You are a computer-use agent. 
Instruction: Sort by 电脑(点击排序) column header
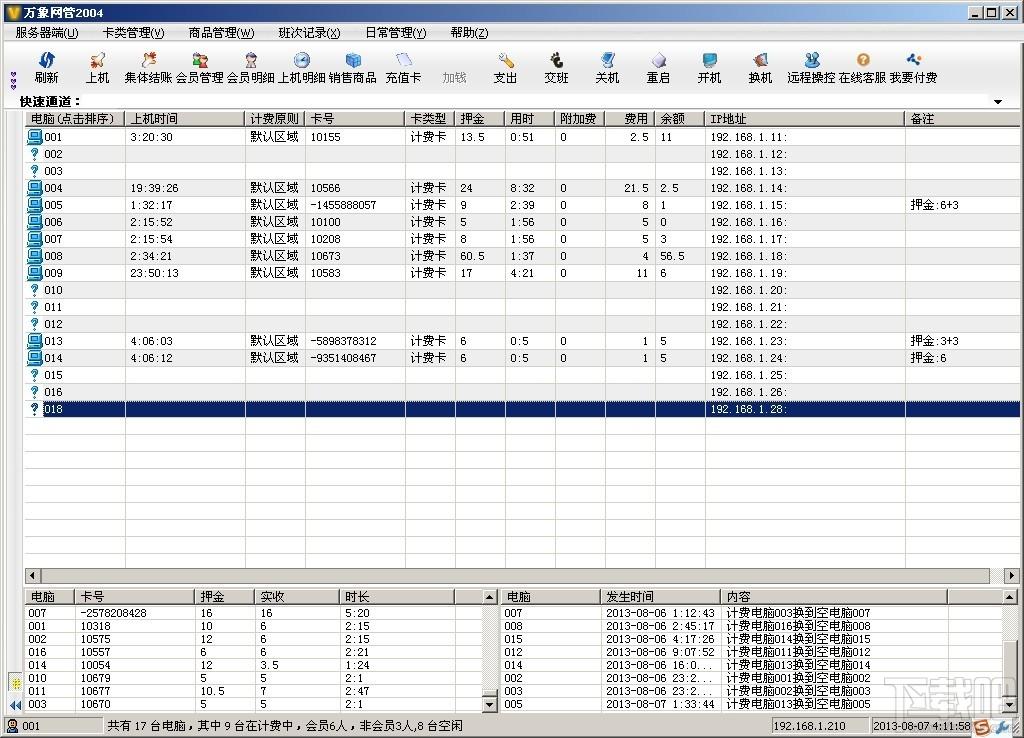tap(74, 119)
